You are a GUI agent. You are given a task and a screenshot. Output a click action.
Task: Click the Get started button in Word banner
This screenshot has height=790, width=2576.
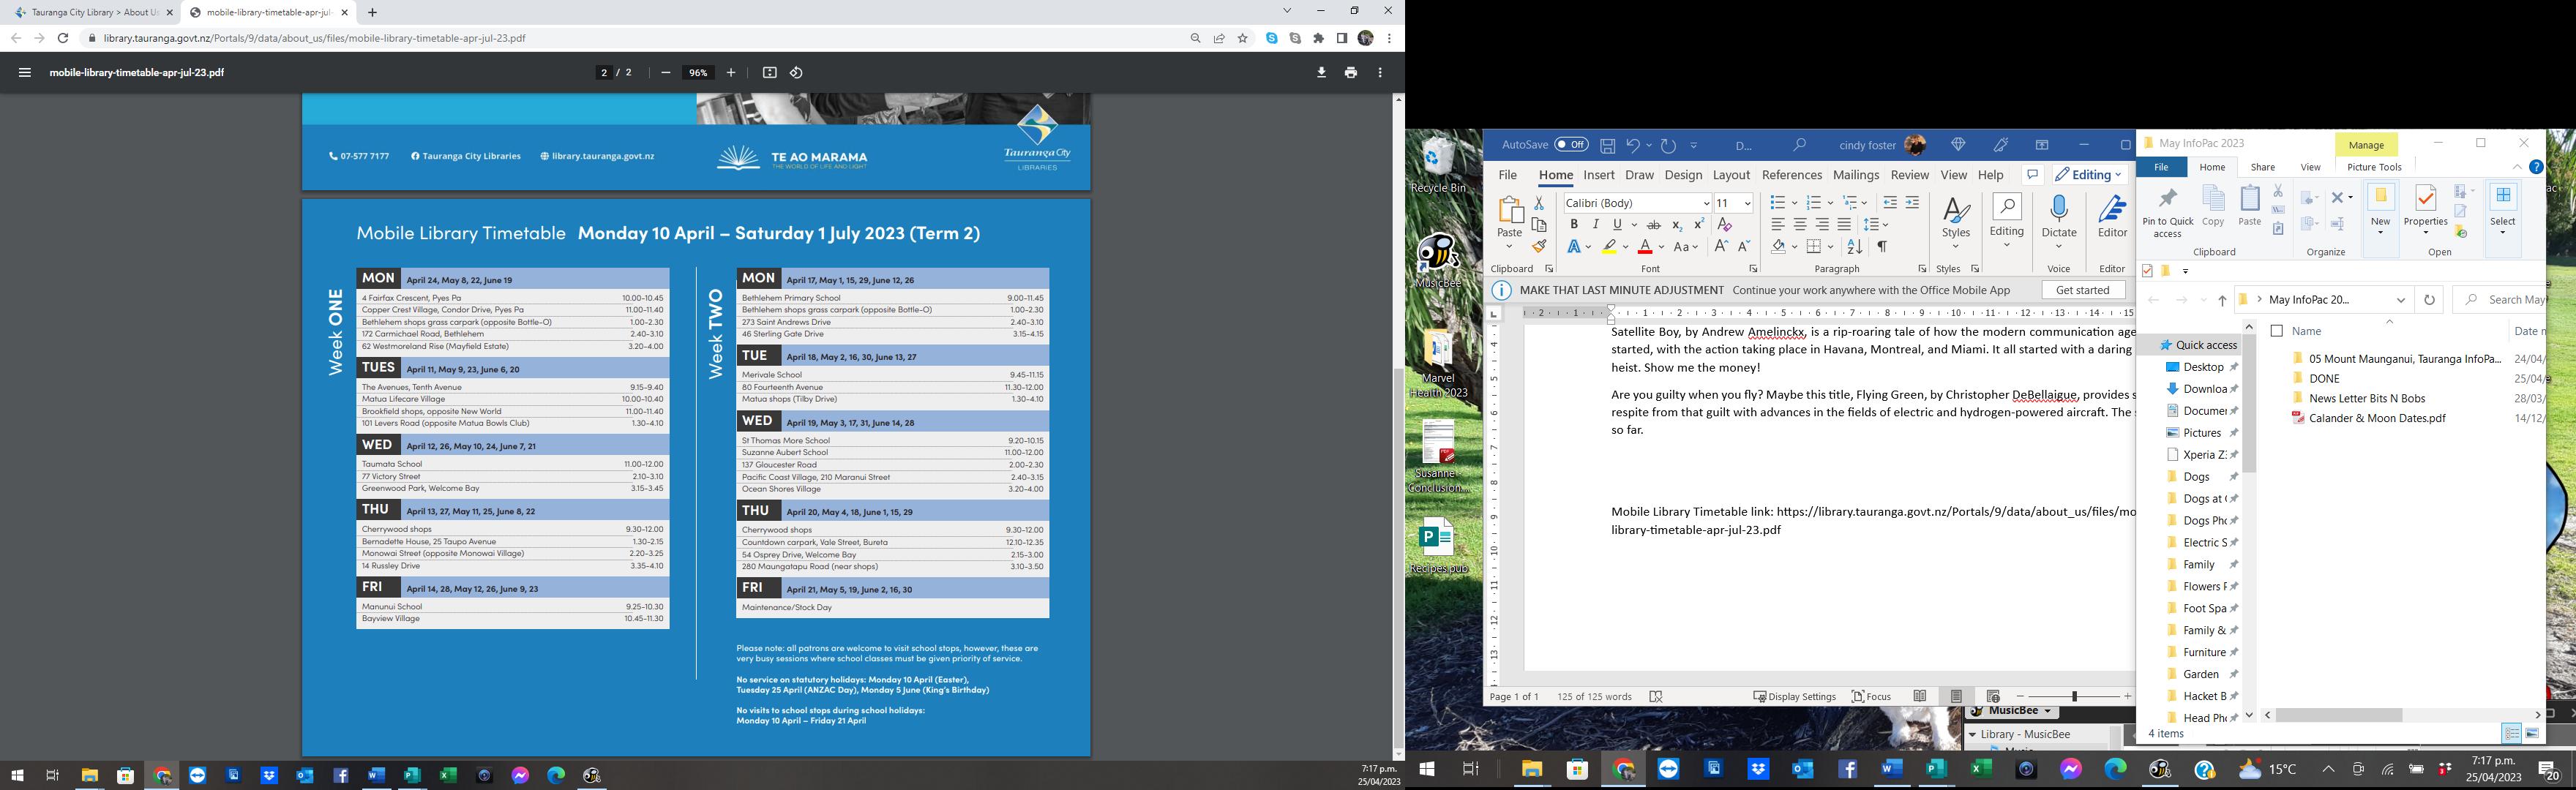point(2083,290)
